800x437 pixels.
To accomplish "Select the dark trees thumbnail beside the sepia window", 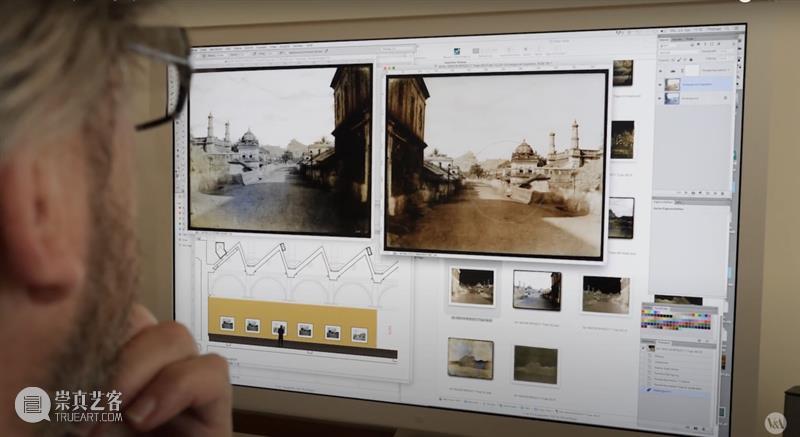I will click(622, 140).
